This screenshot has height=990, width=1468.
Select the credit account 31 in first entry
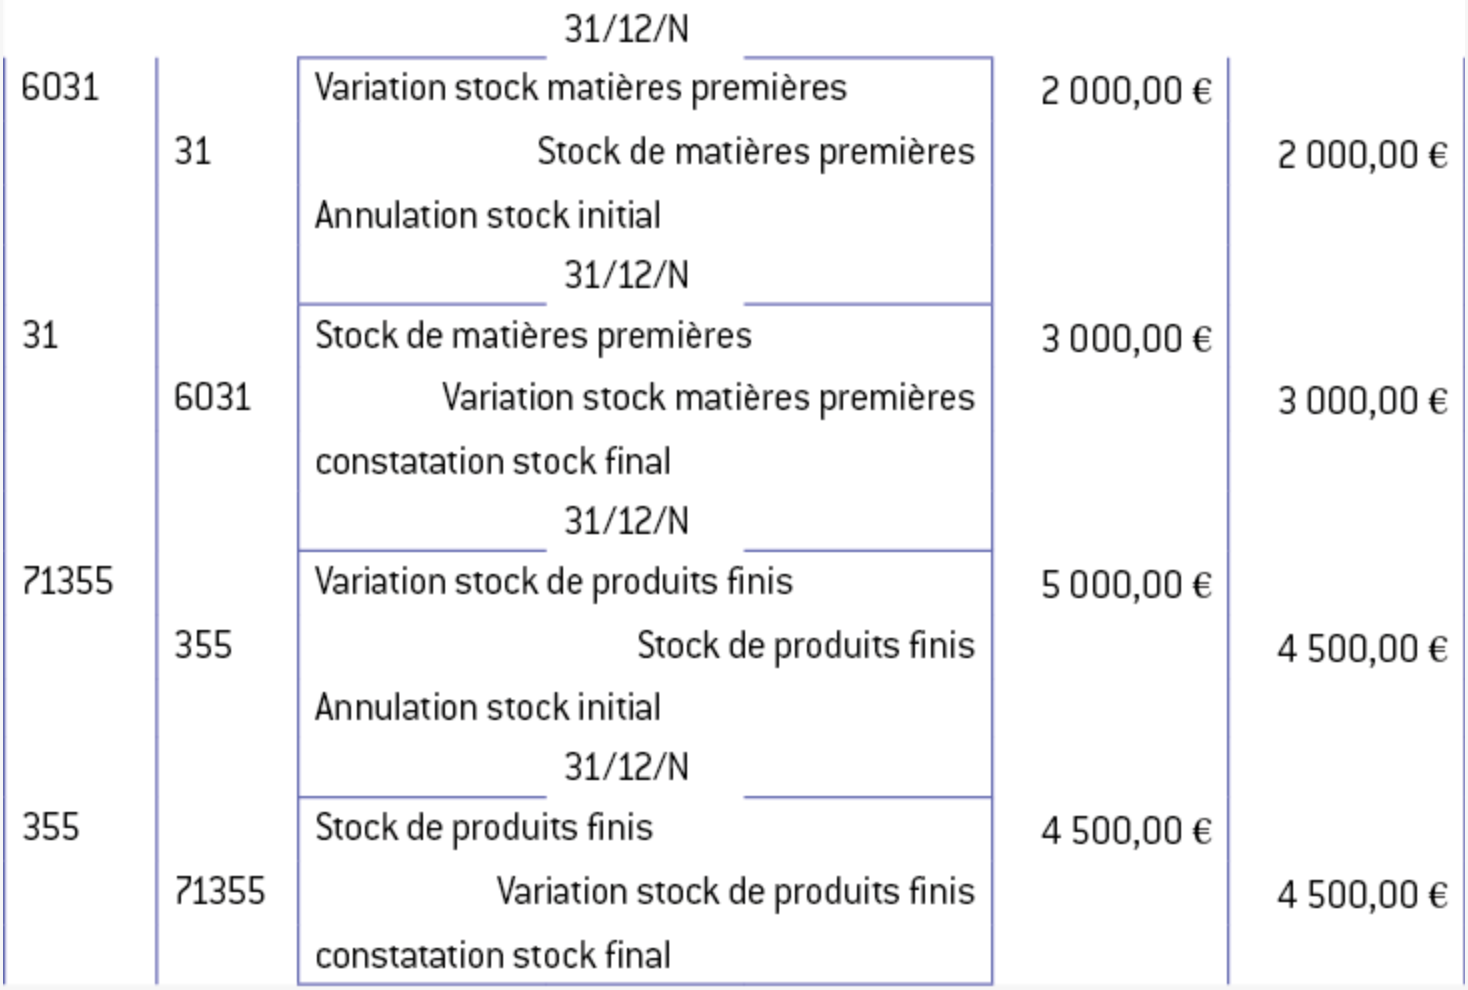point(192,152)
